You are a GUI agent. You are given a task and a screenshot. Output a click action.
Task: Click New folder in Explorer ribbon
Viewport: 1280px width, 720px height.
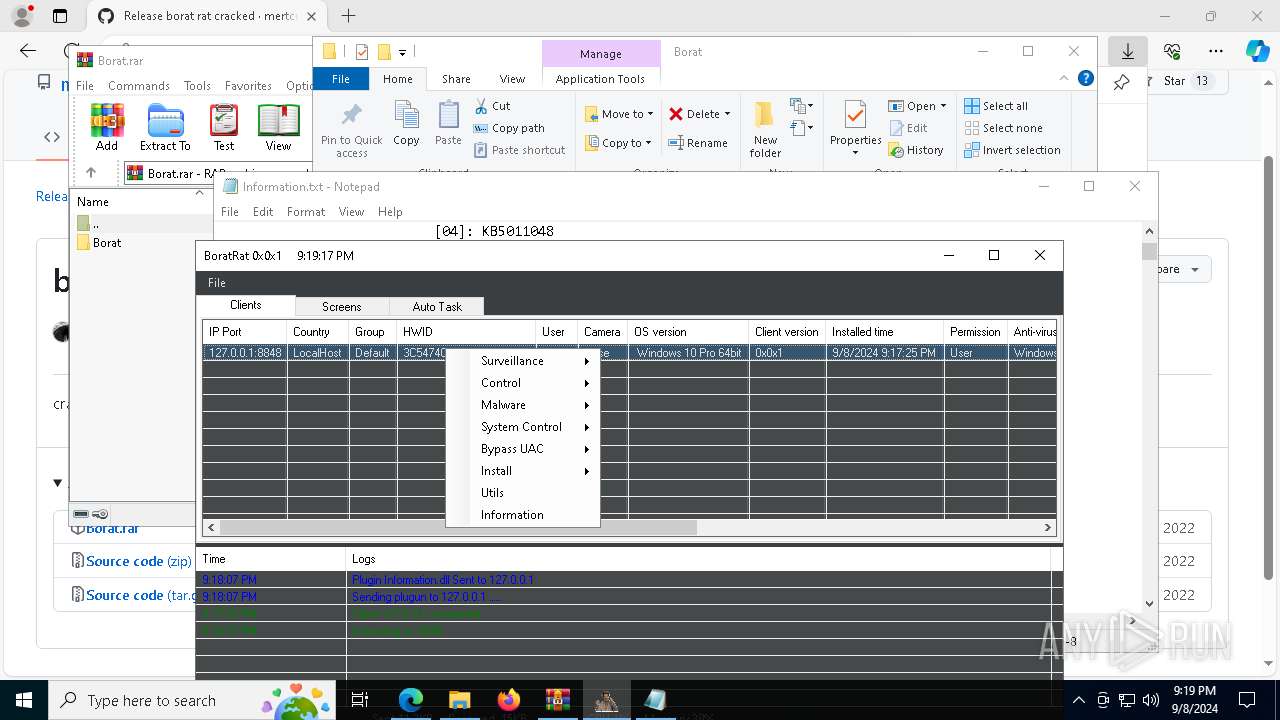click(x=766, y=129)
